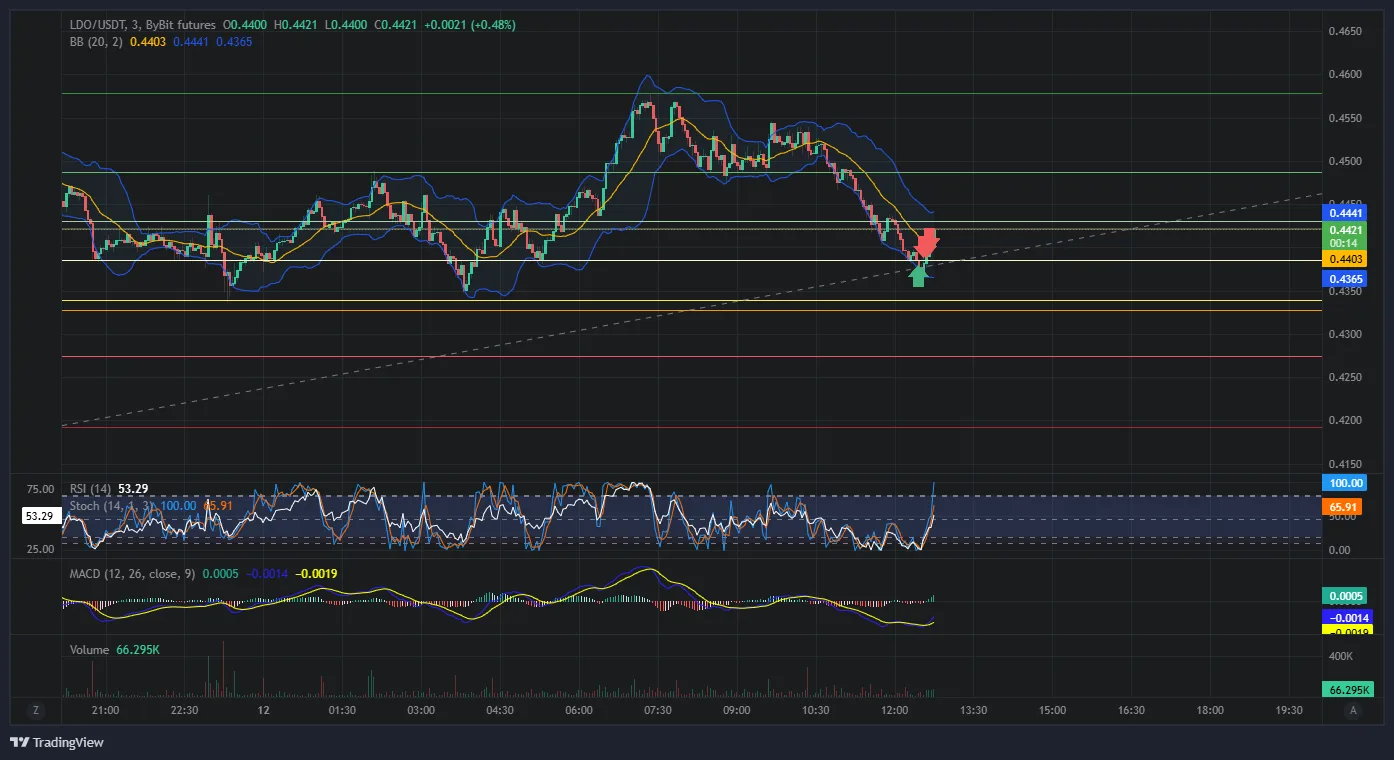Select the green up arrow marker on chart
The height and width of the screenshot is (760, 1394).
tap(919, 275)
